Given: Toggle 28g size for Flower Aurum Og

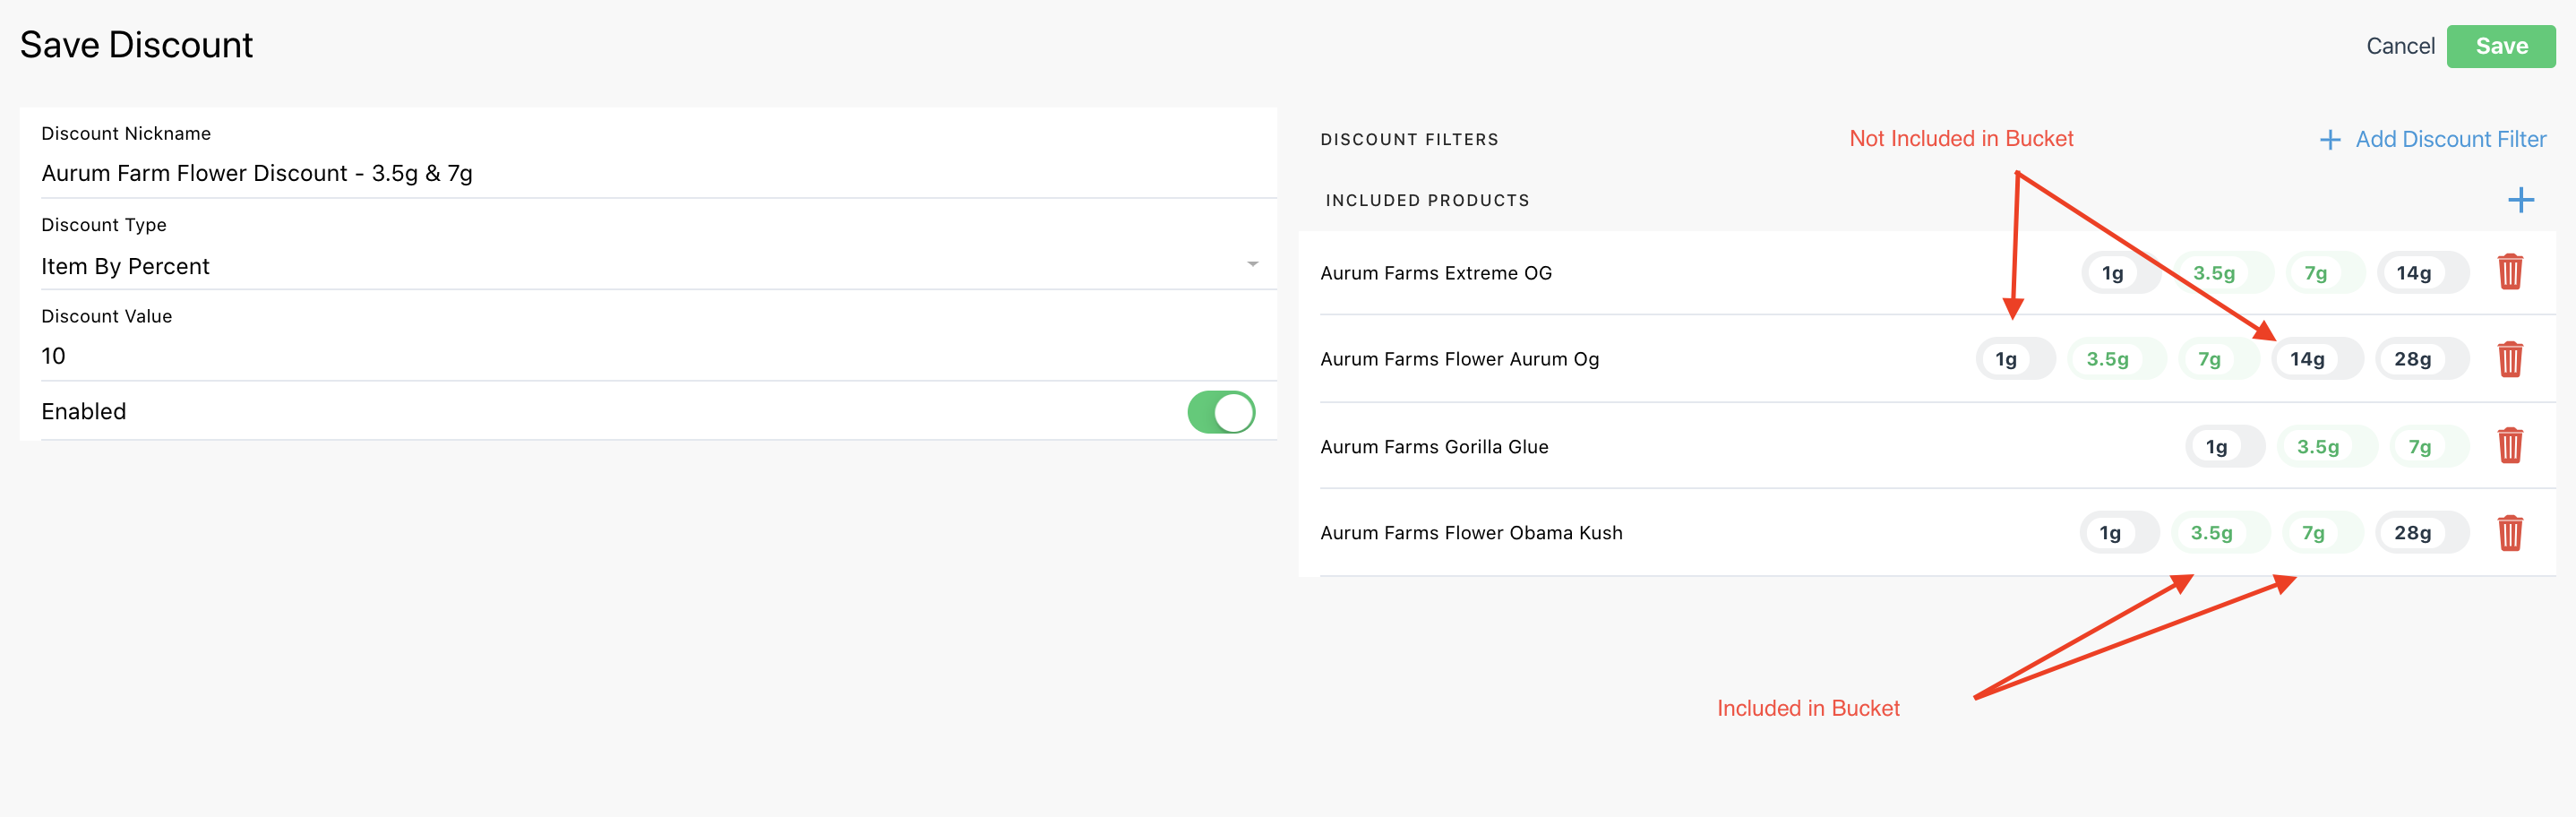Looking at the screenshot, I should tap(2412, 359).
